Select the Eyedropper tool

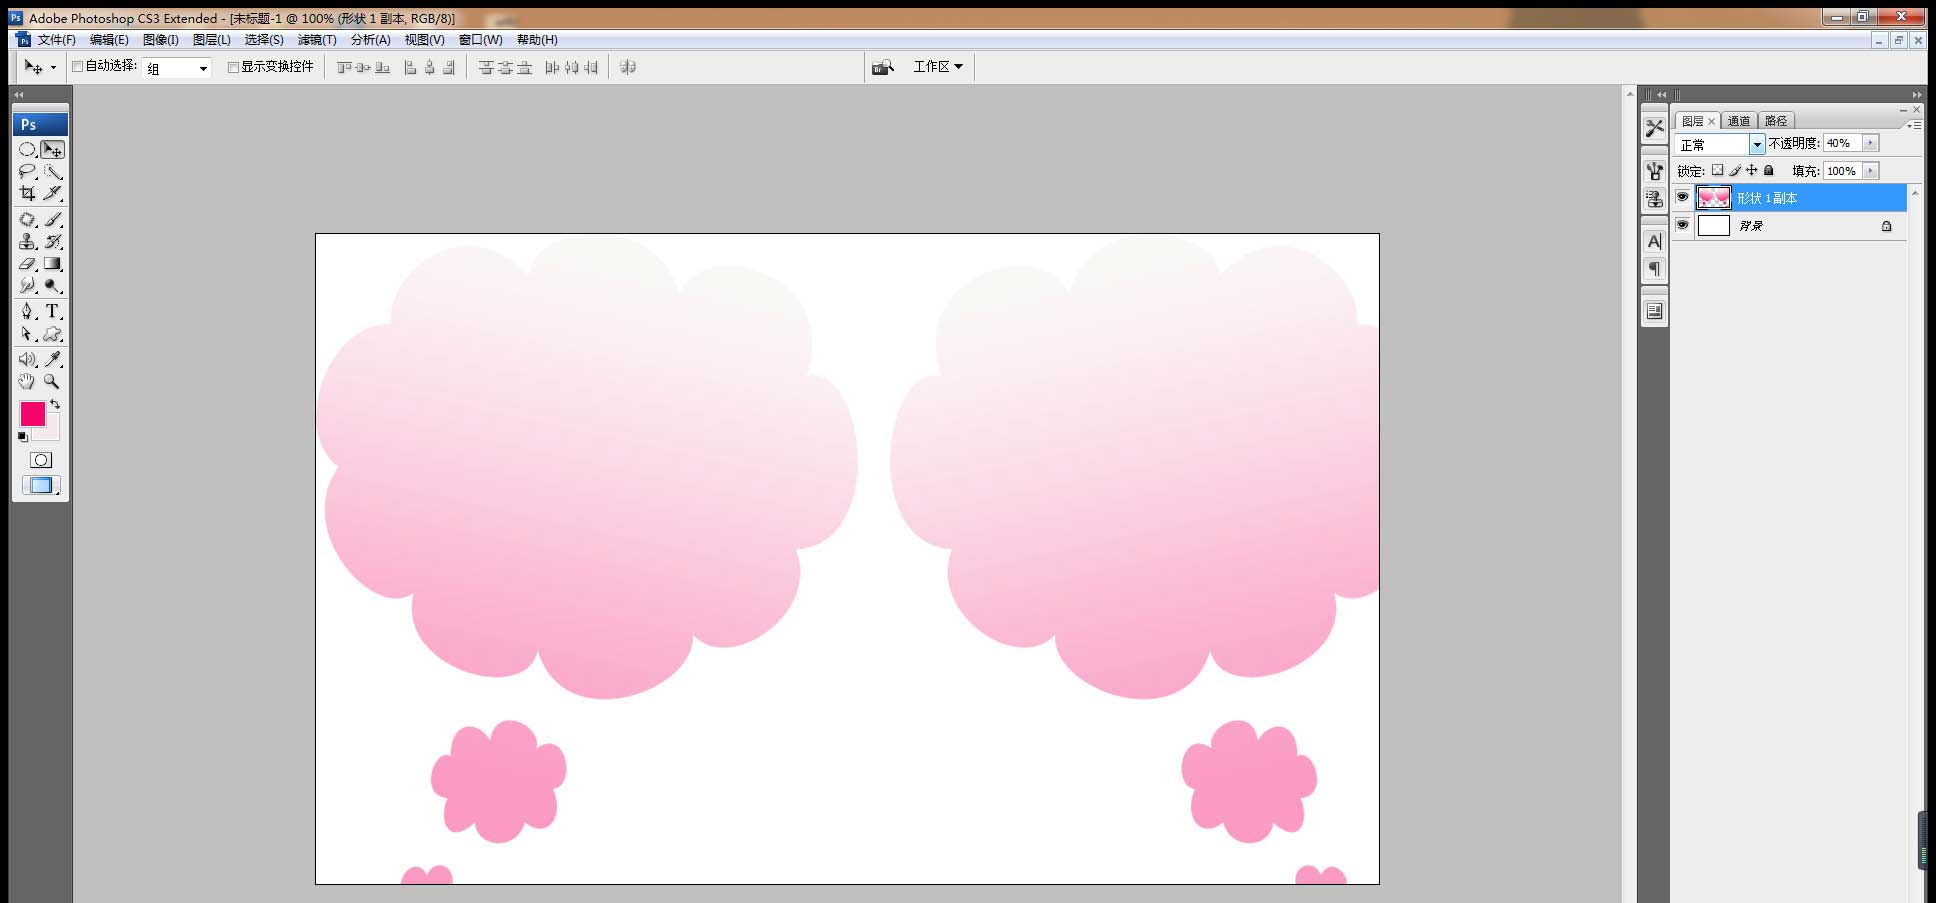click(53, 359)
